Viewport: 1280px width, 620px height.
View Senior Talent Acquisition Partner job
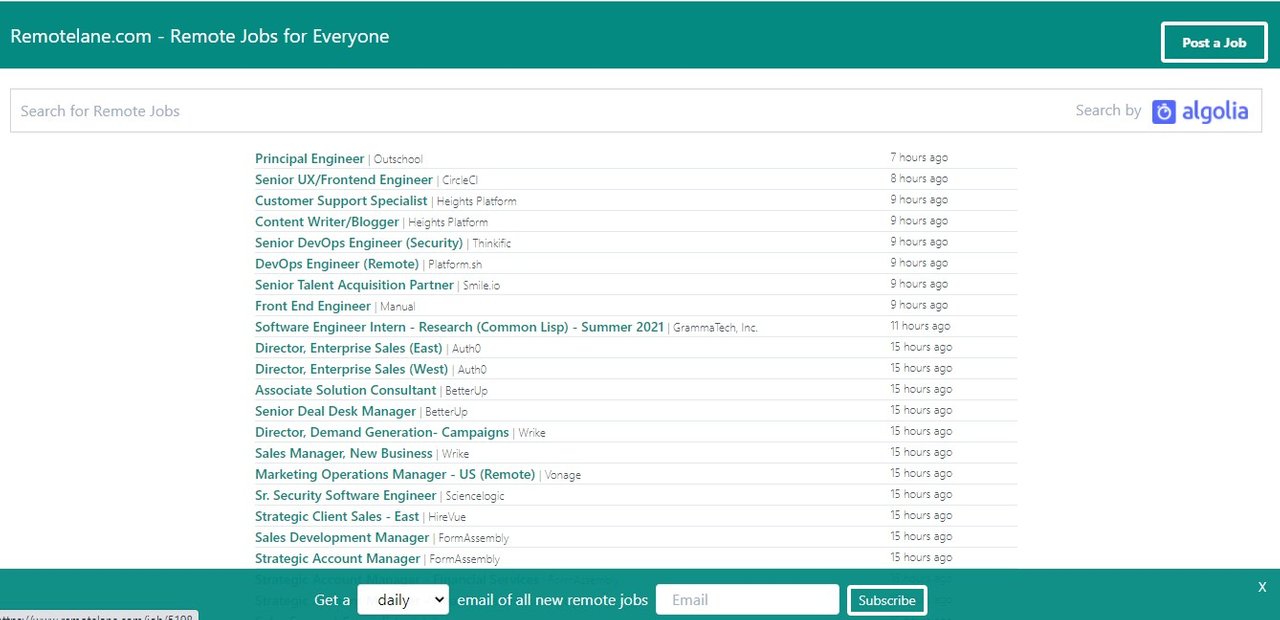click(354, 285)
